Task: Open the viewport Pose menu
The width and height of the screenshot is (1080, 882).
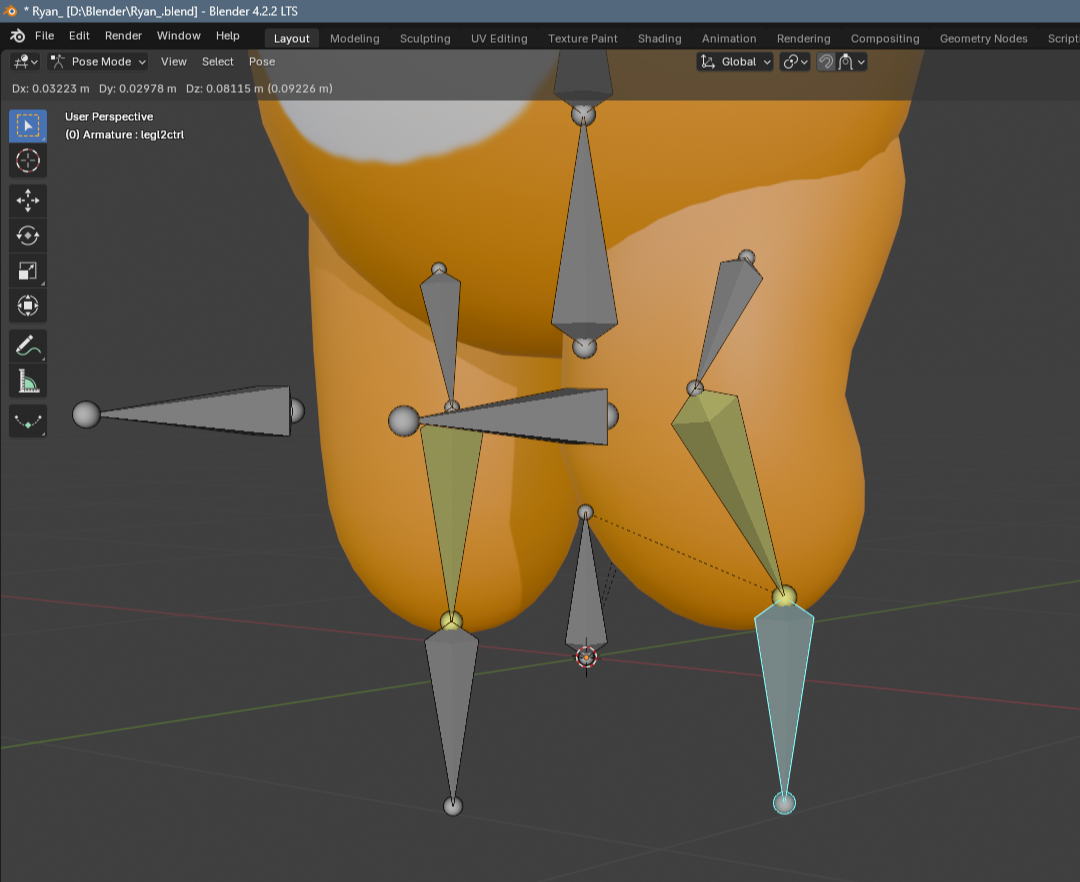Action: (x=262, y=61)
